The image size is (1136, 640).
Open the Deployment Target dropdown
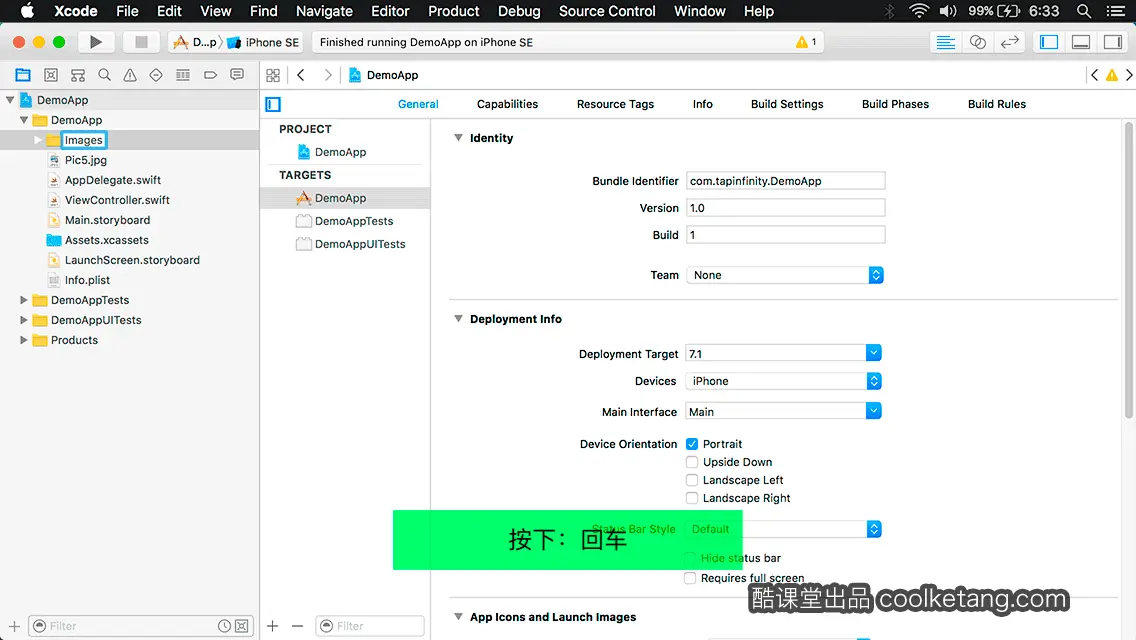873,353
